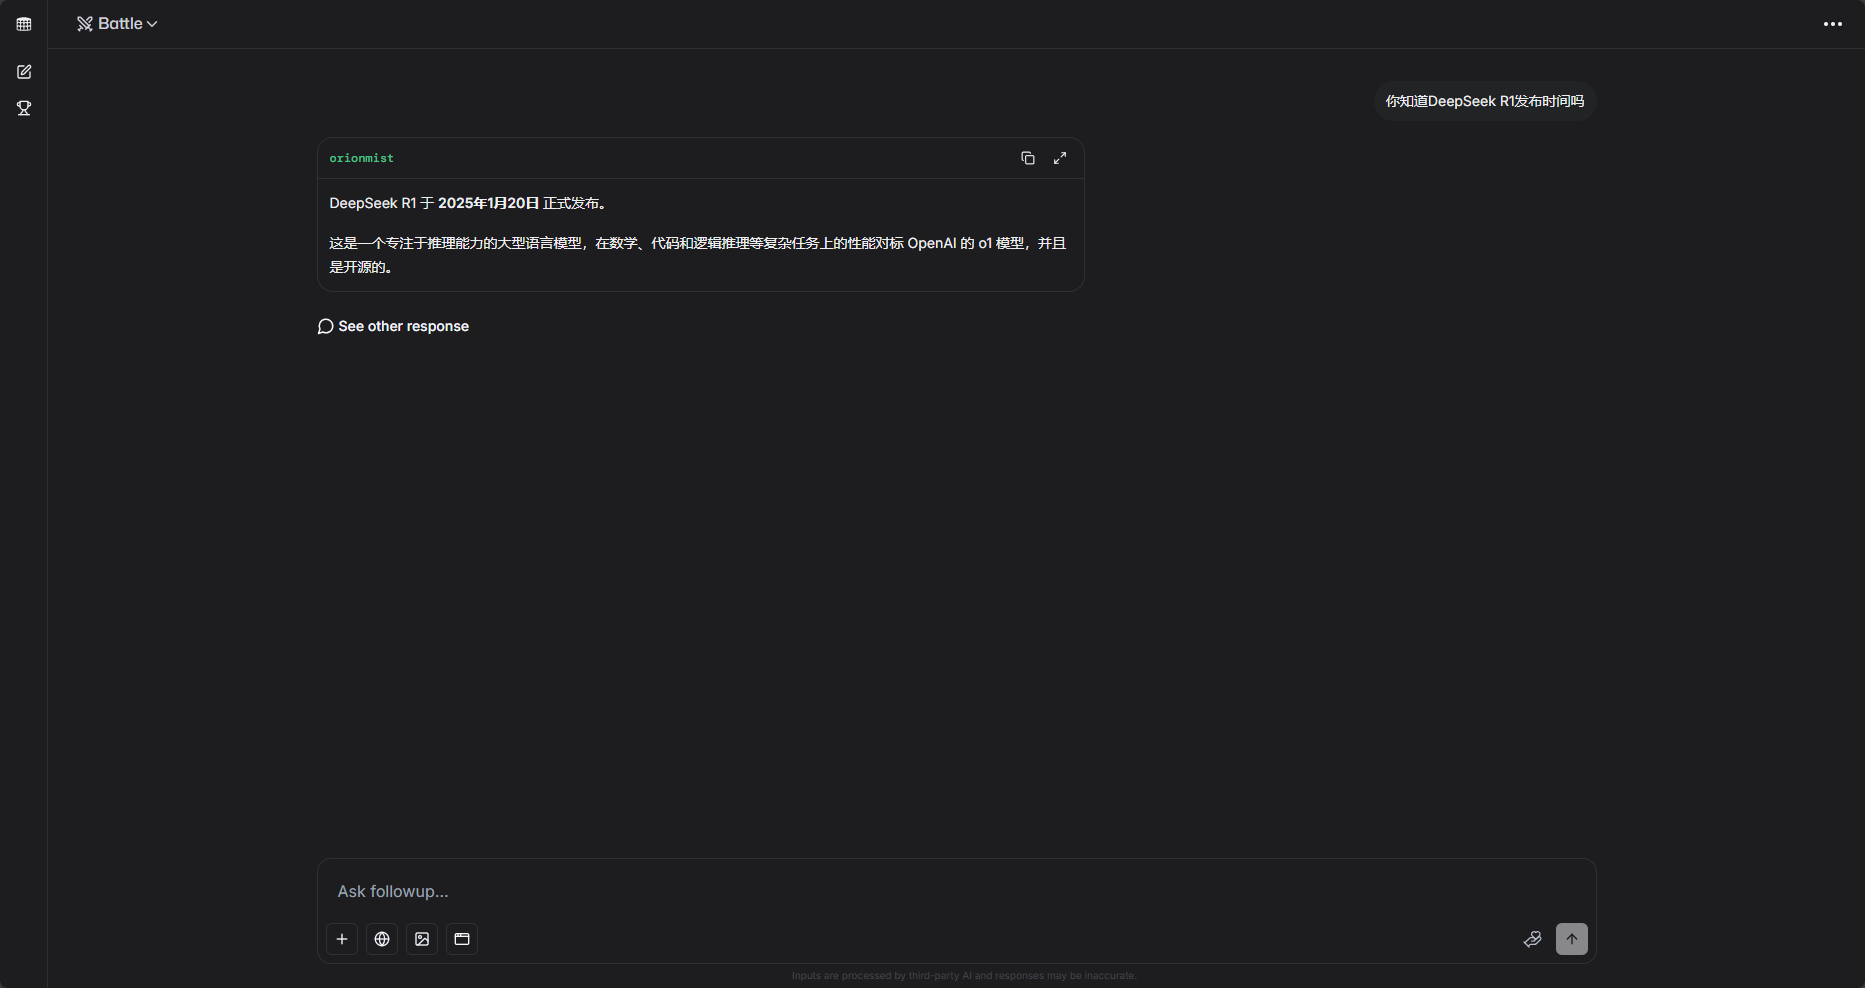Click the orionmist model name

tap(362, 158)
